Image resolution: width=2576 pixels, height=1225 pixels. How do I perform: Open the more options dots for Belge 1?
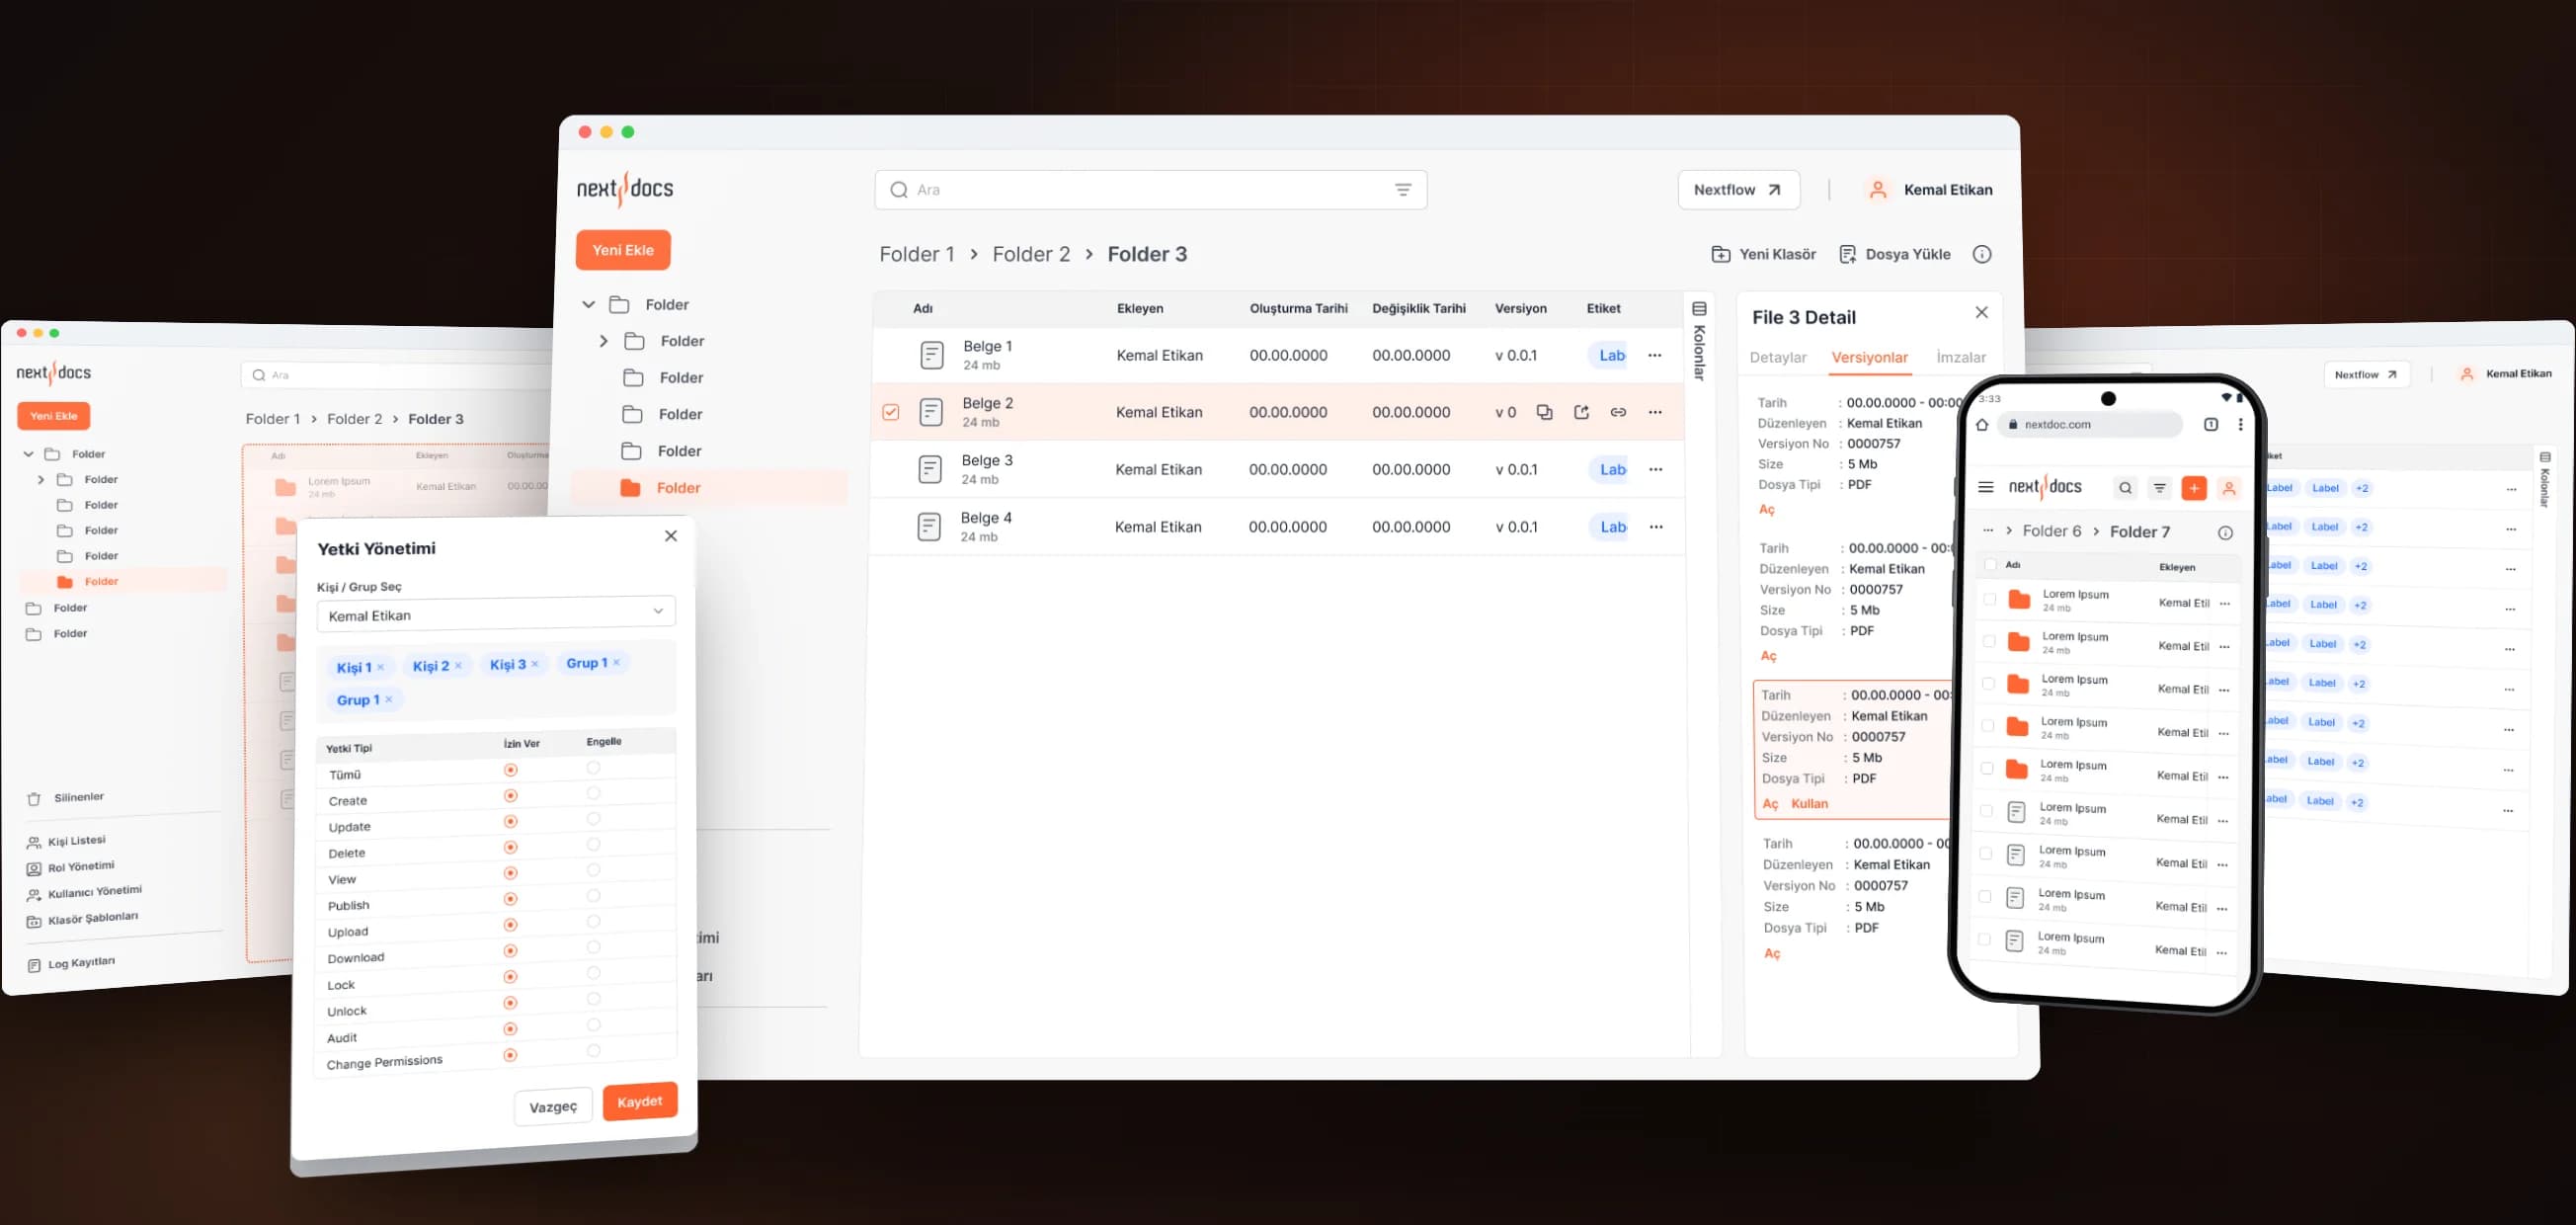coord(1655,355)
